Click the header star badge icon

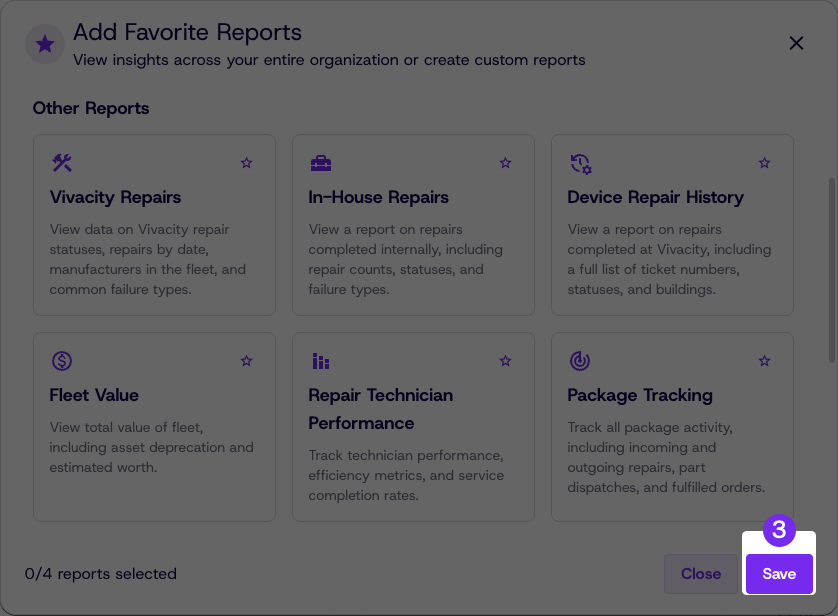pos(45,44)
